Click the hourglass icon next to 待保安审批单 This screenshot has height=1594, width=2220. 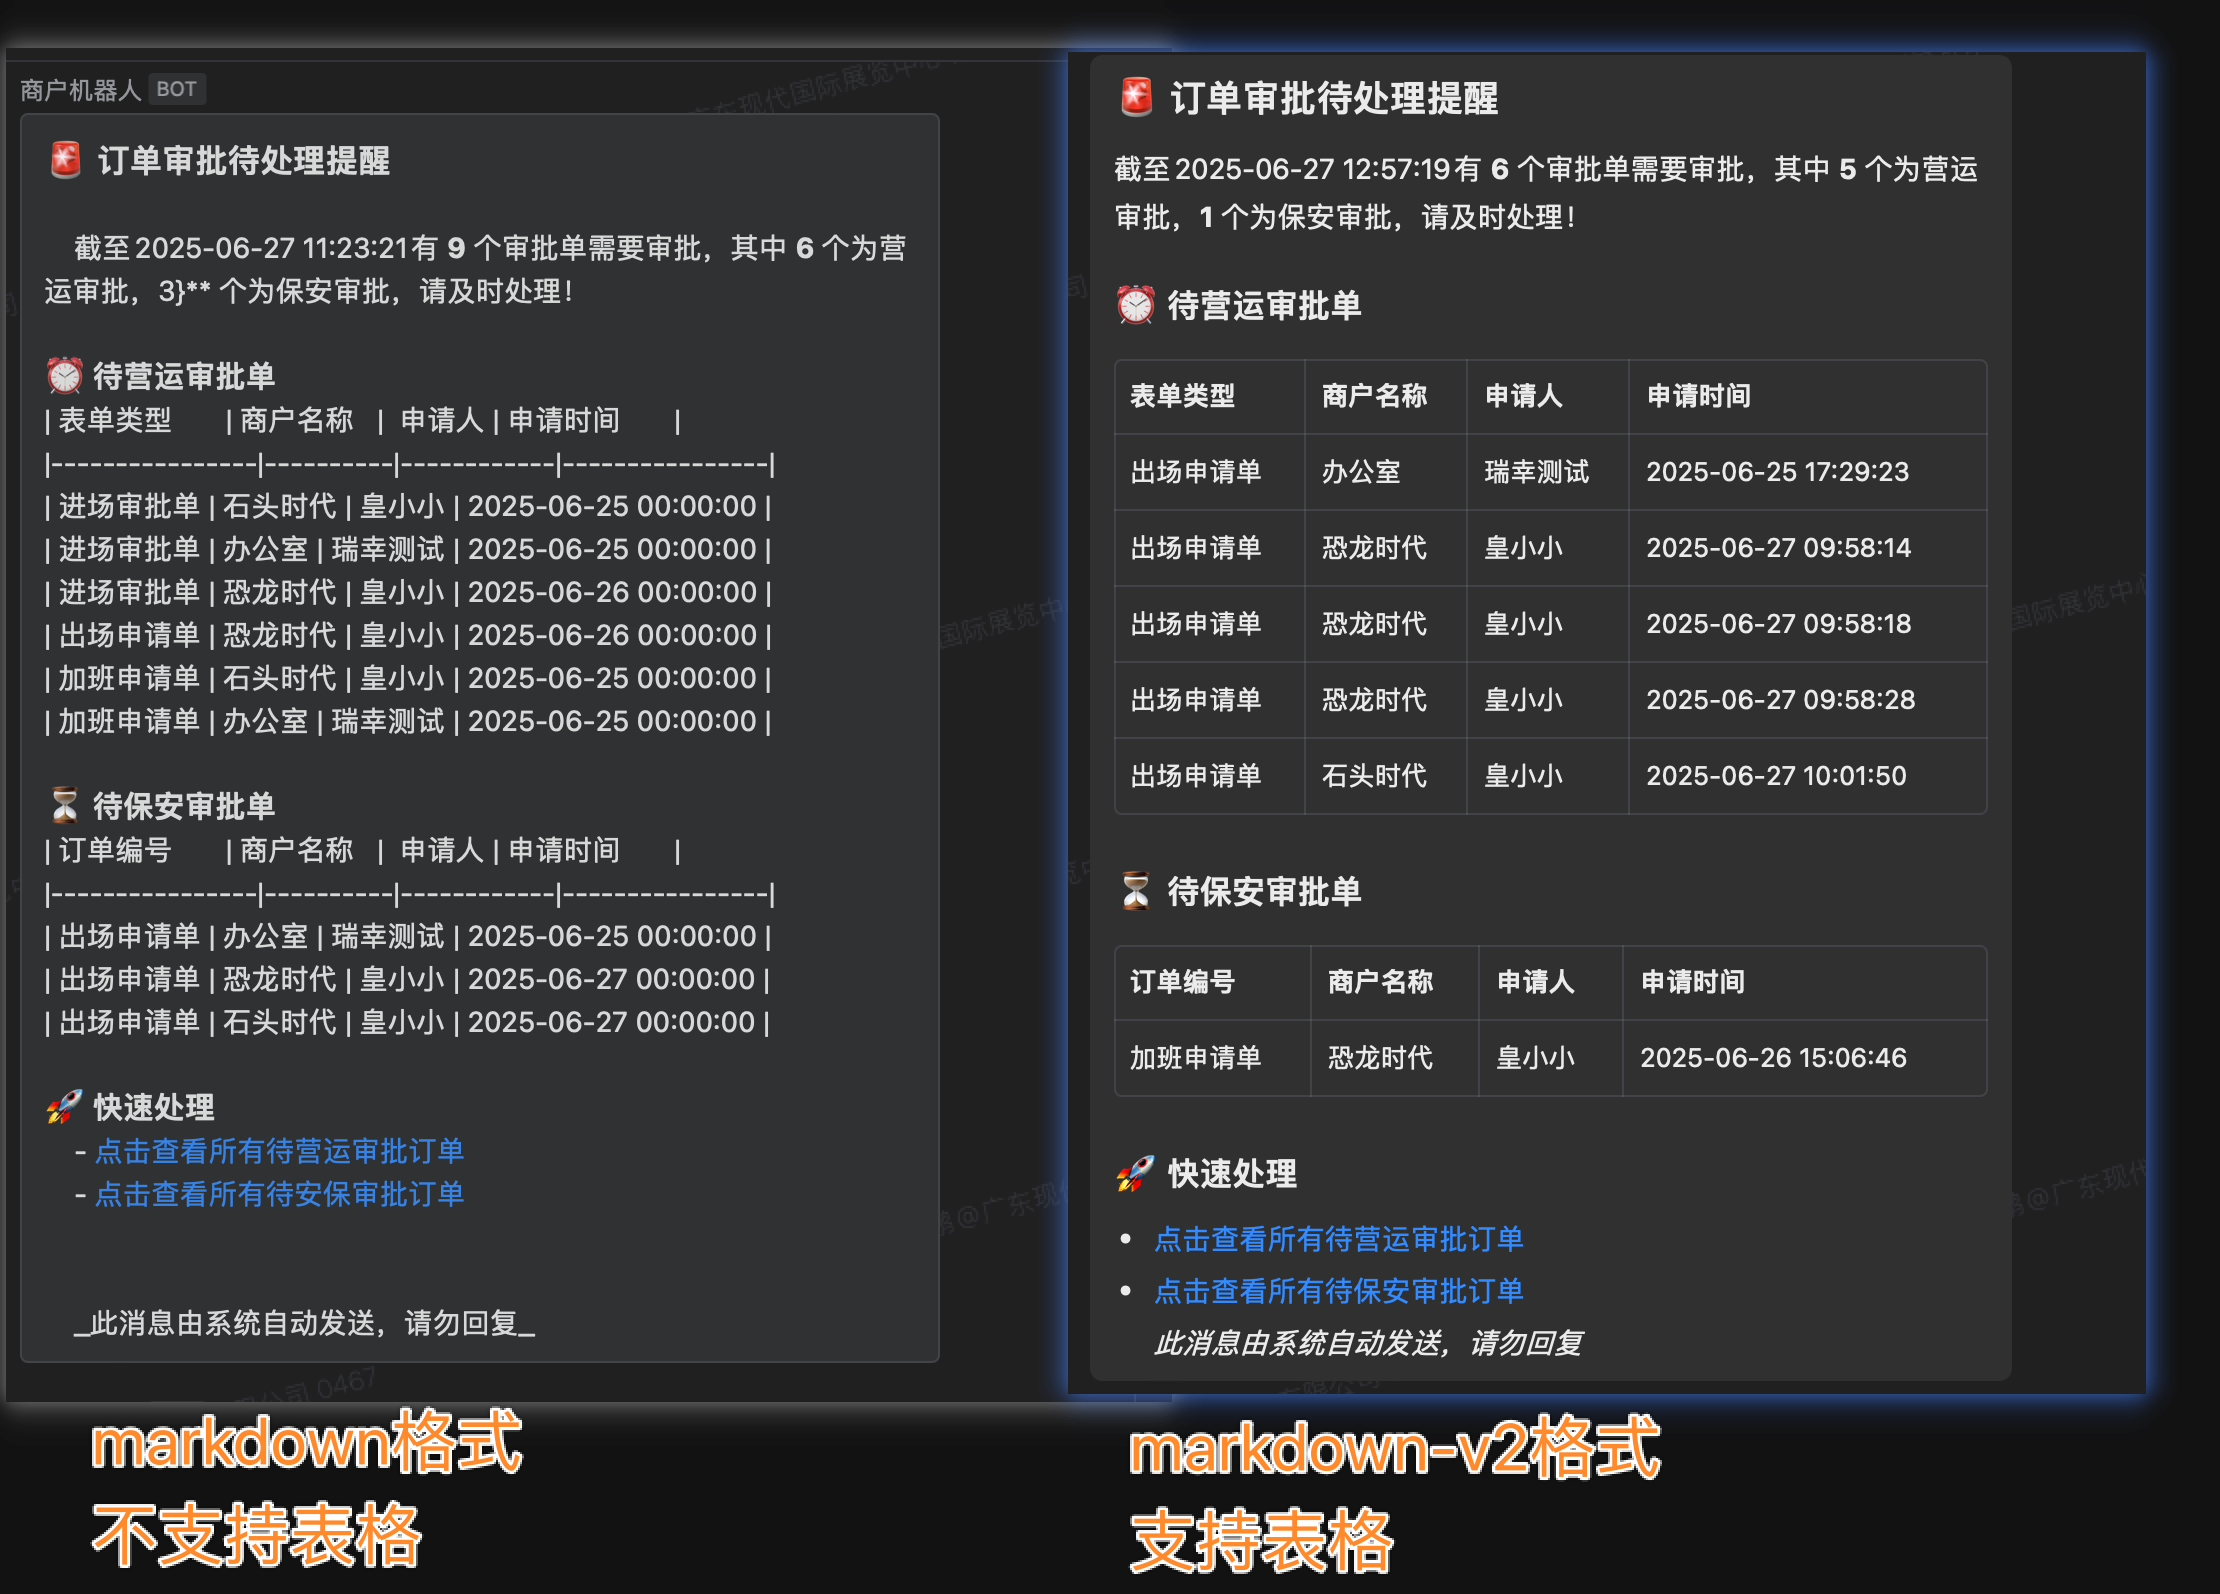(x=62, y=804)
